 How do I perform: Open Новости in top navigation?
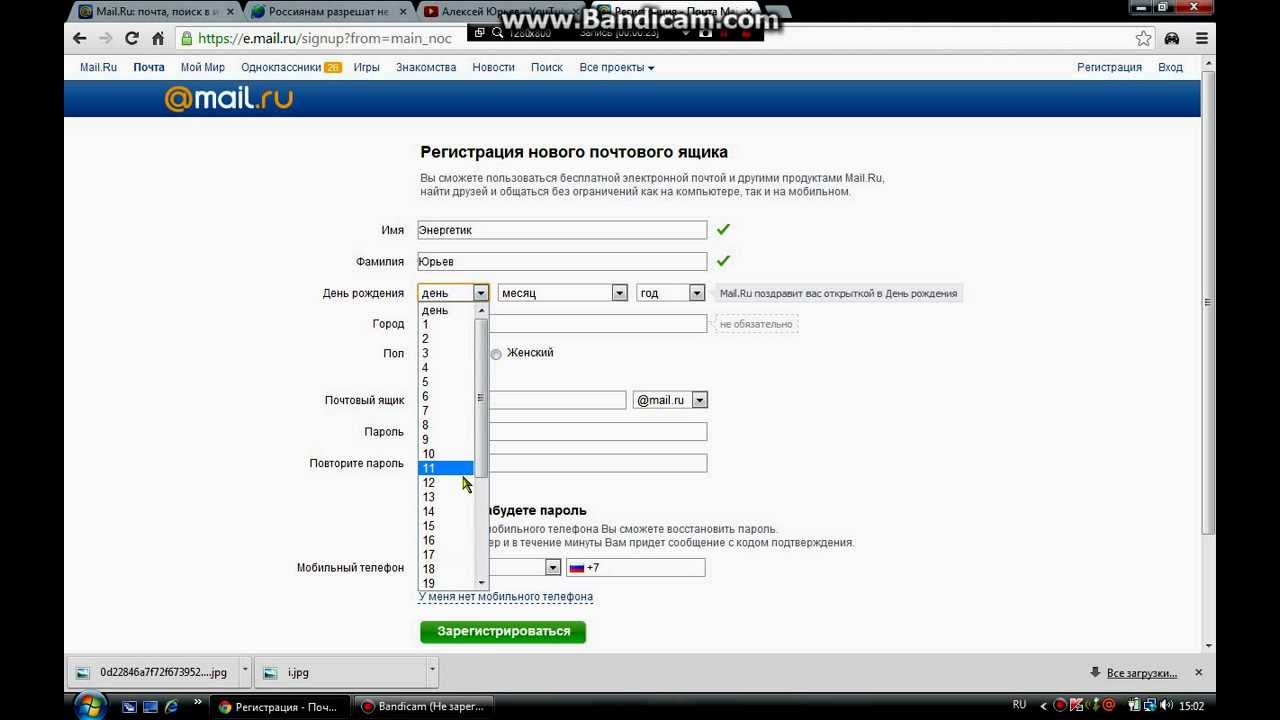tap(493, 67)
